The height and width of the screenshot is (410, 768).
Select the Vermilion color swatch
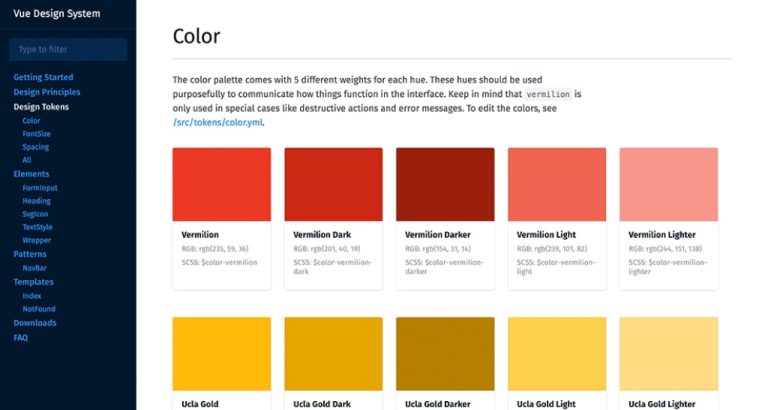tap(221, 184)
